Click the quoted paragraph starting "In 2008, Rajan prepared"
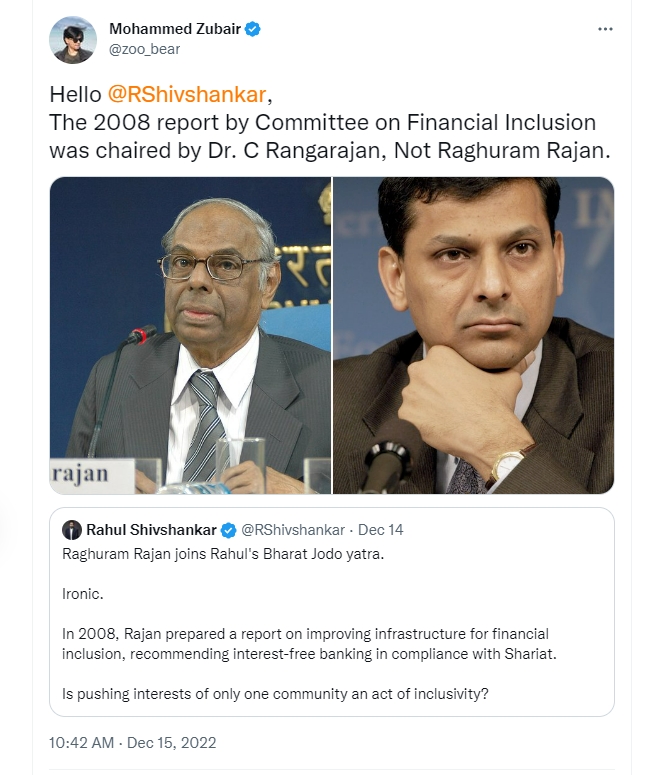The height and width of the screenshot is (775, 661). point(305,643)
